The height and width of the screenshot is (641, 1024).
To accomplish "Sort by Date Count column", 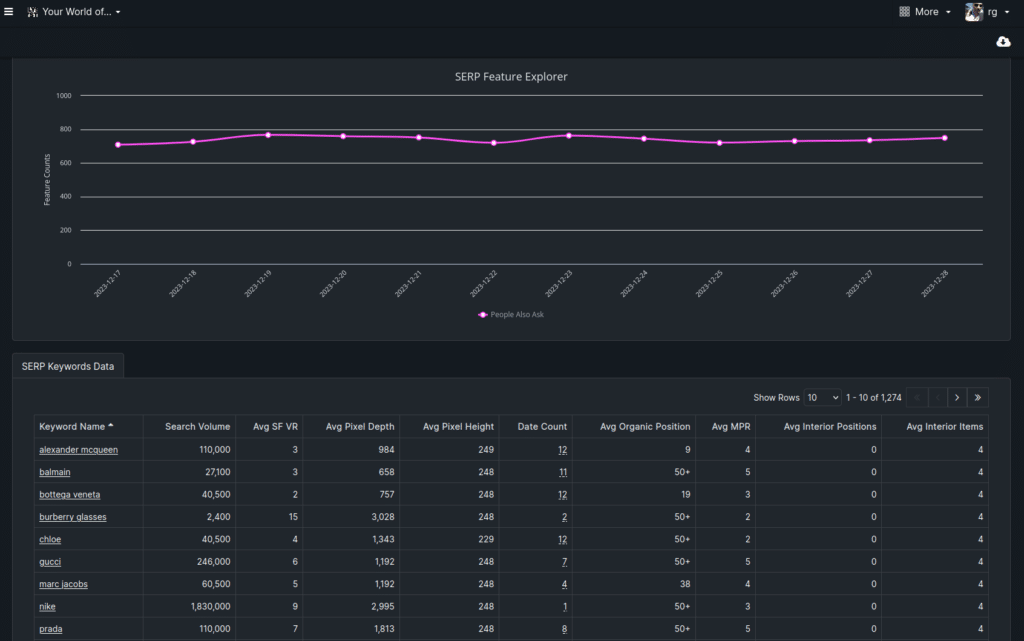I will [542, 426].
